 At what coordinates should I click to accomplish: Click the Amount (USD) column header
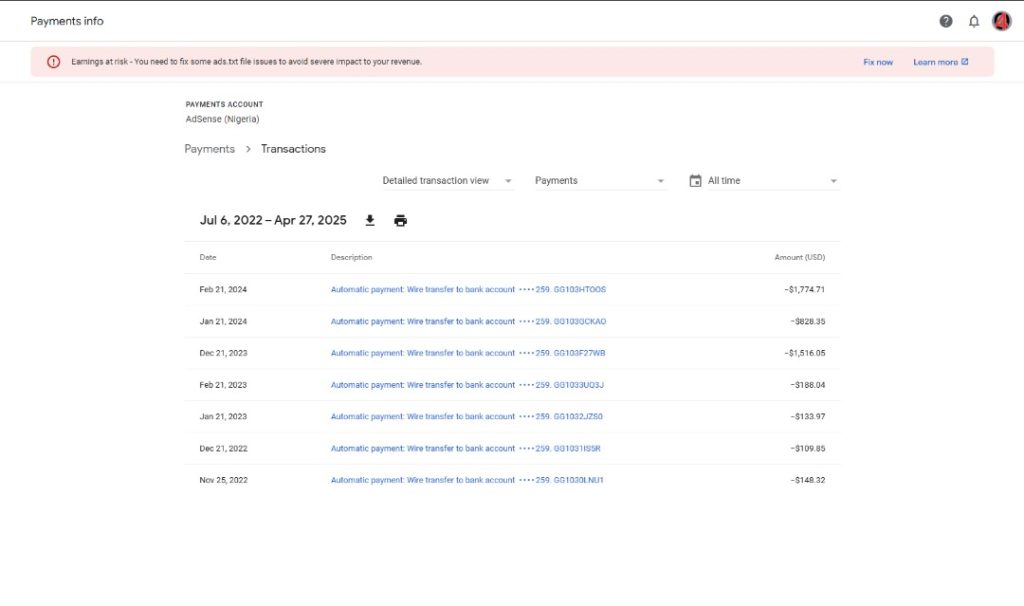point(799,258)
